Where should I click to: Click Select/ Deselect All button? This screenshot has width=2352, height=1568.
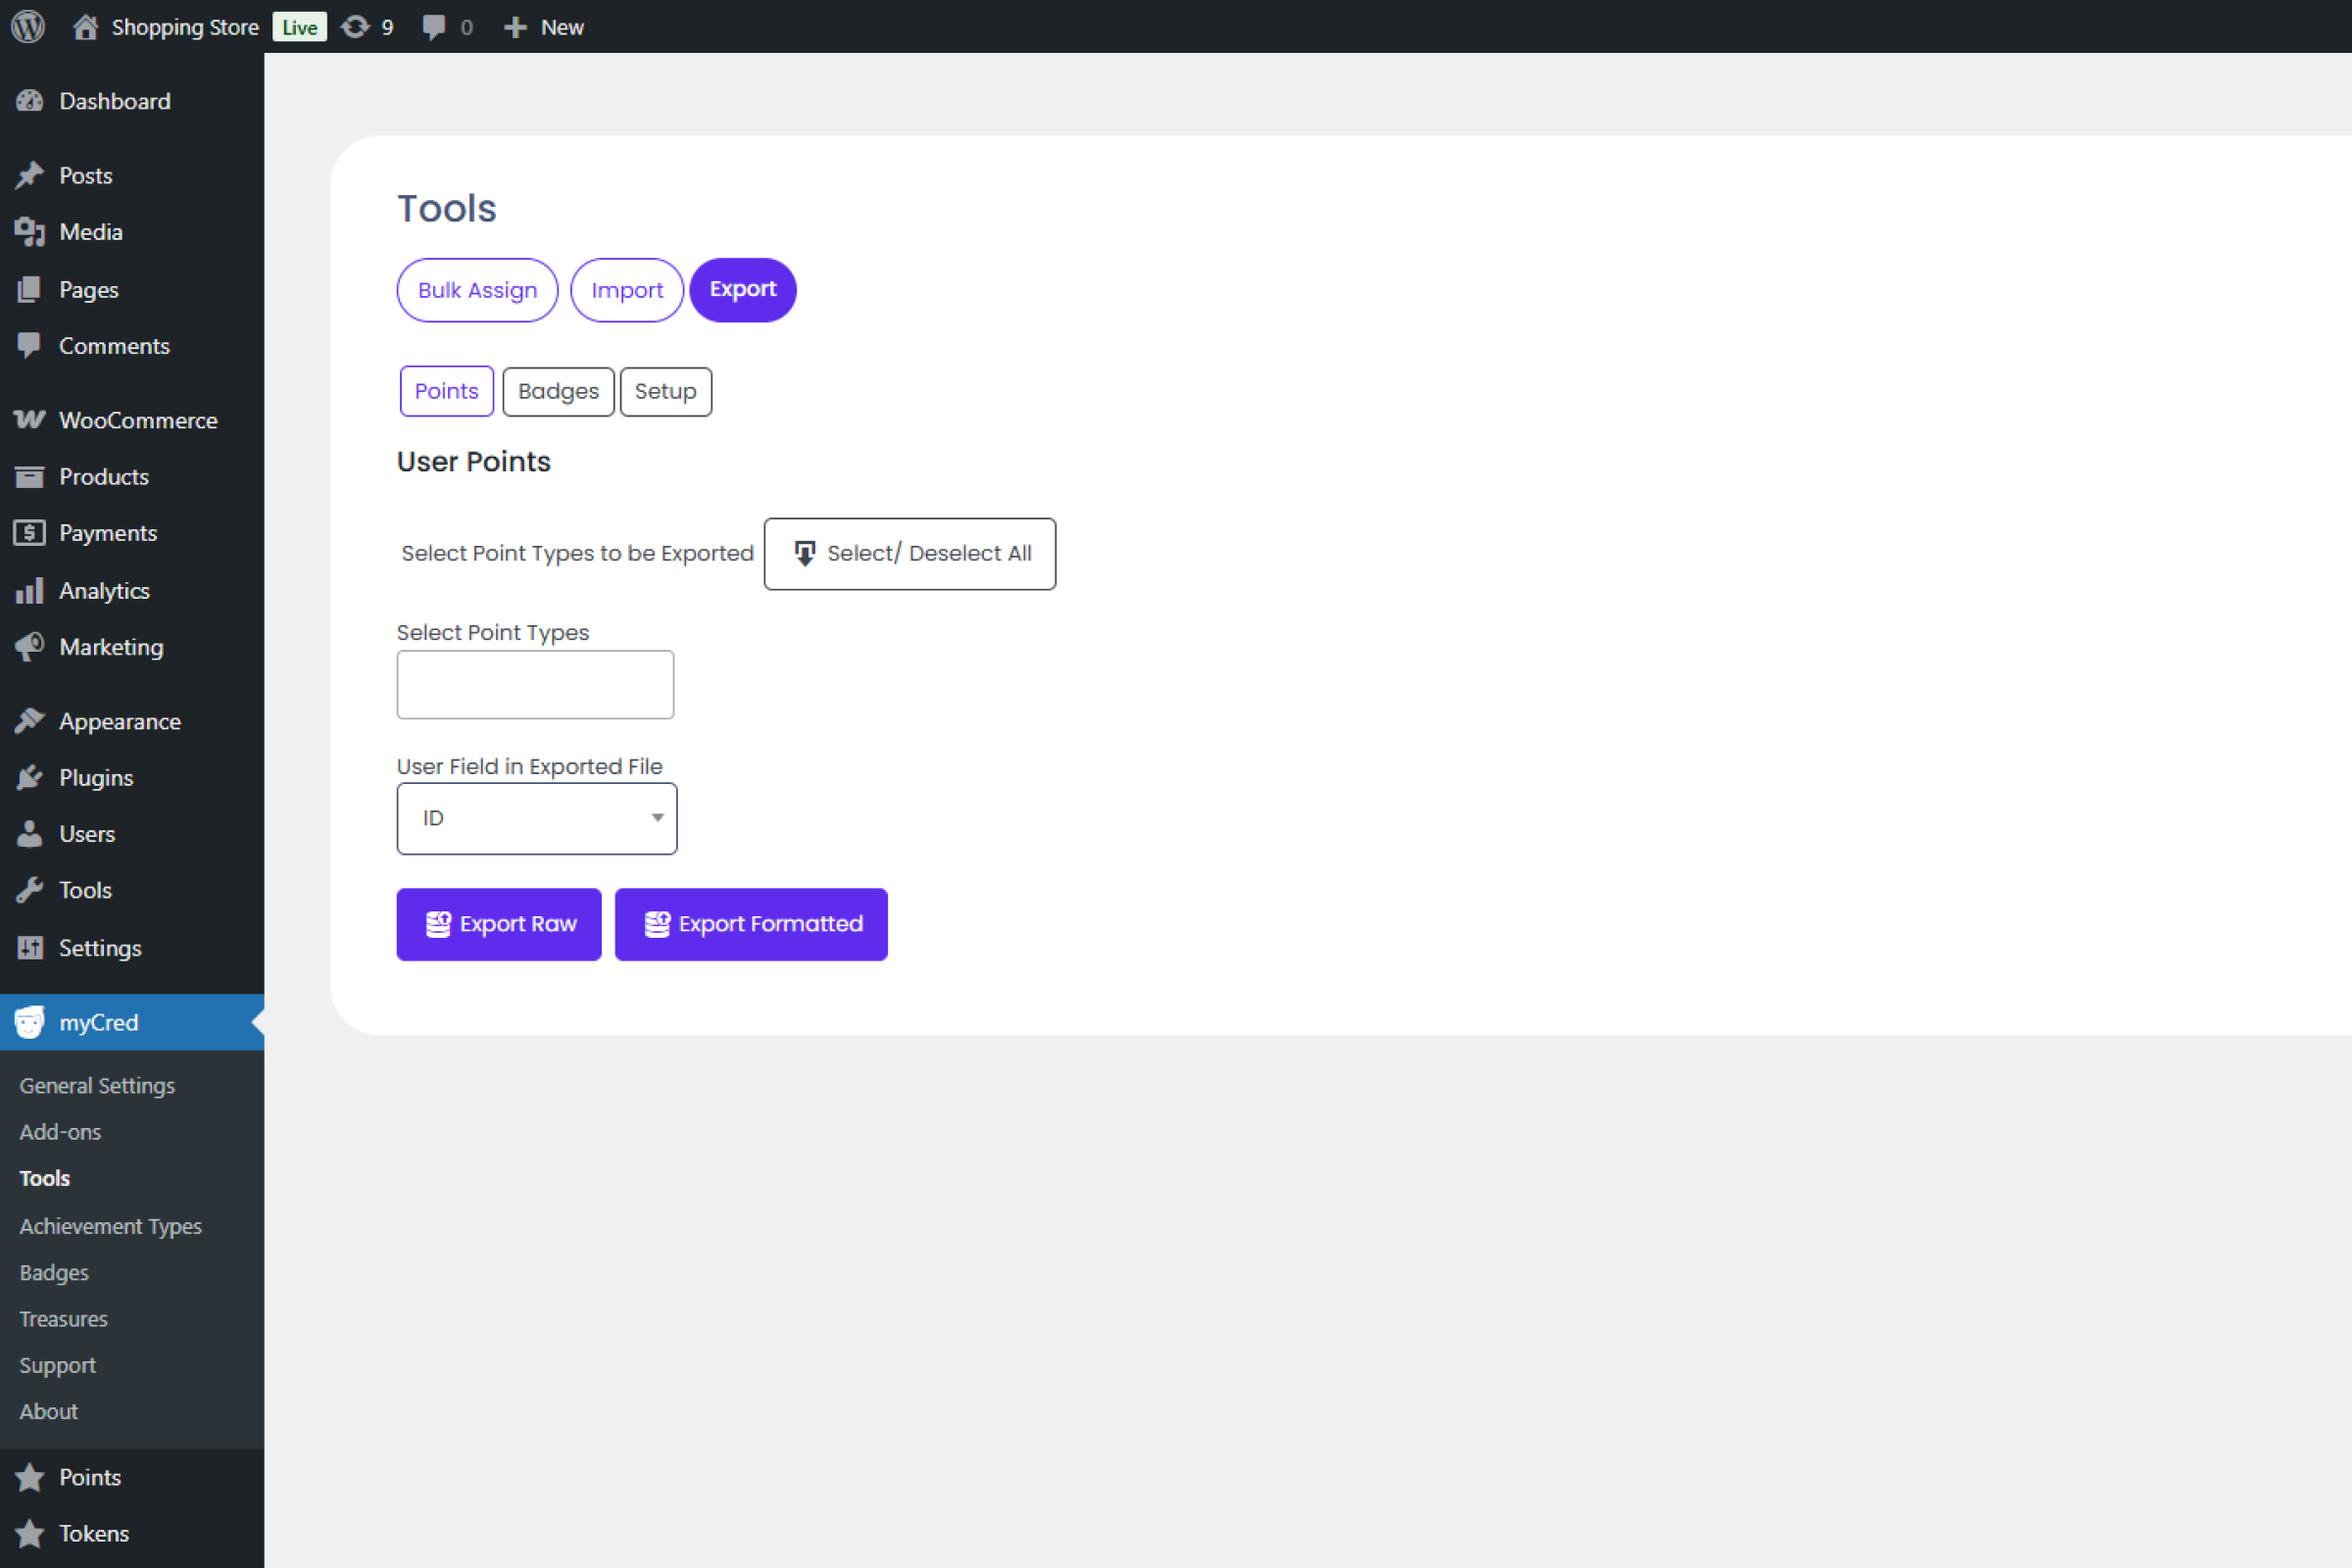click(909, 553)
